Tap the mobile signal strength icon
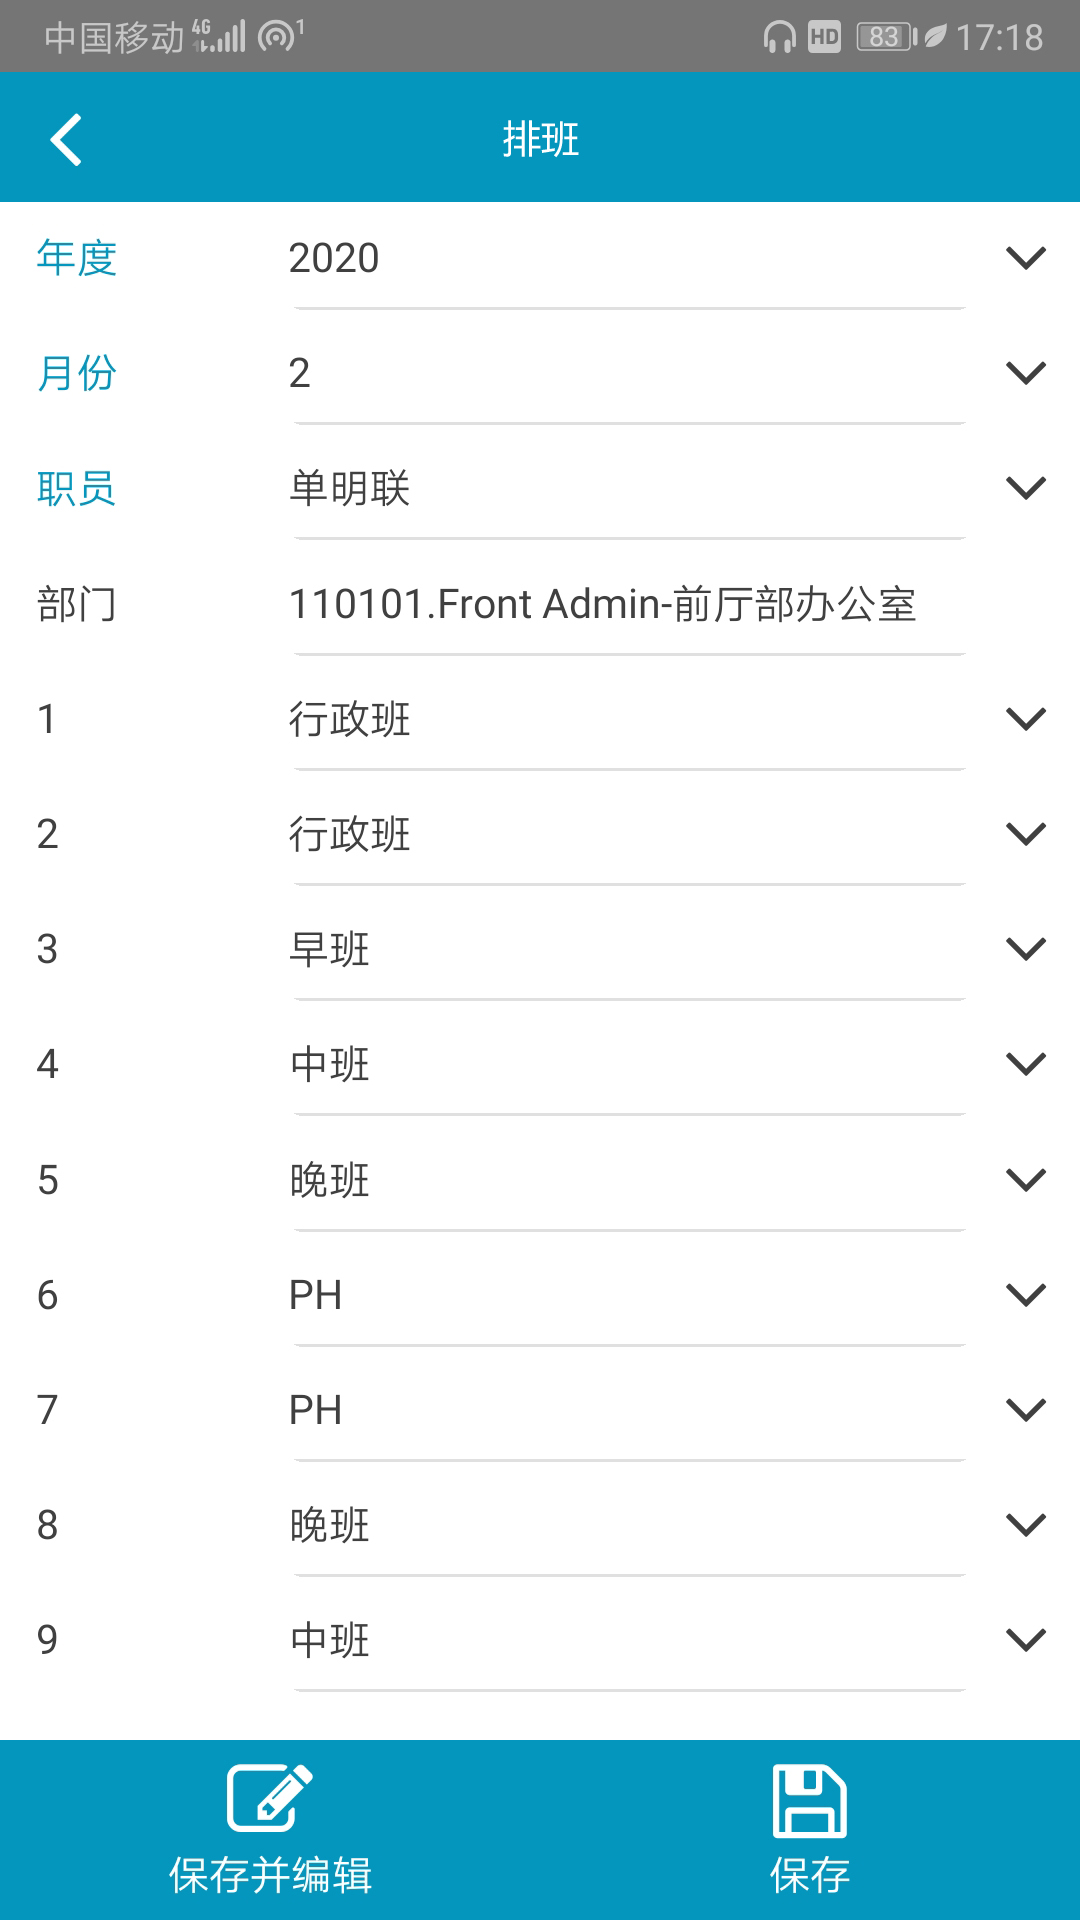1080x1920 pixels. tap(220, 37)
